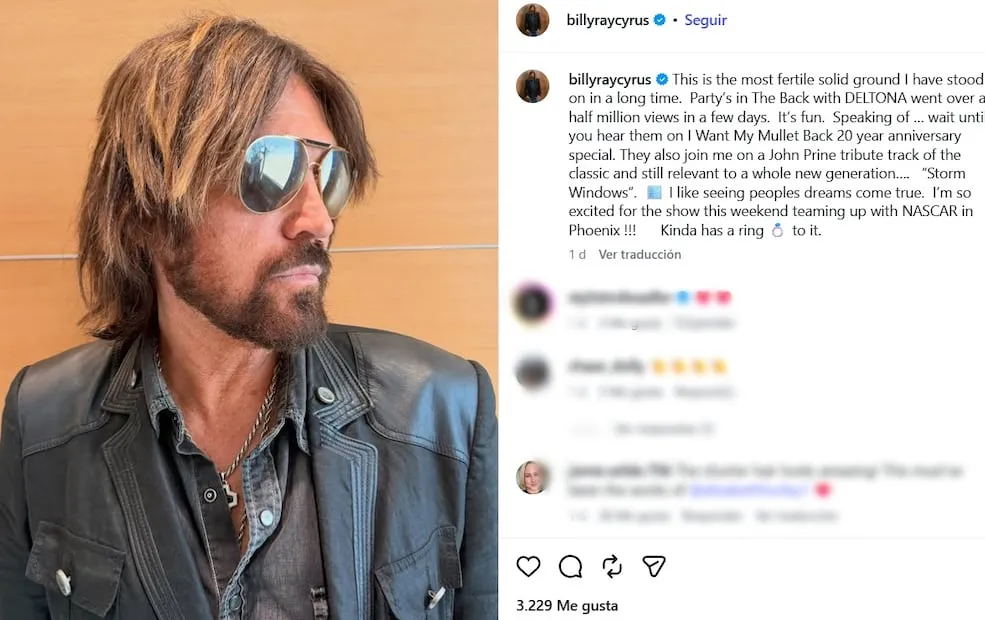This screenshot has height=620, width=985.
Task: Click the blue mention in third comment
Action: [748, 489]
